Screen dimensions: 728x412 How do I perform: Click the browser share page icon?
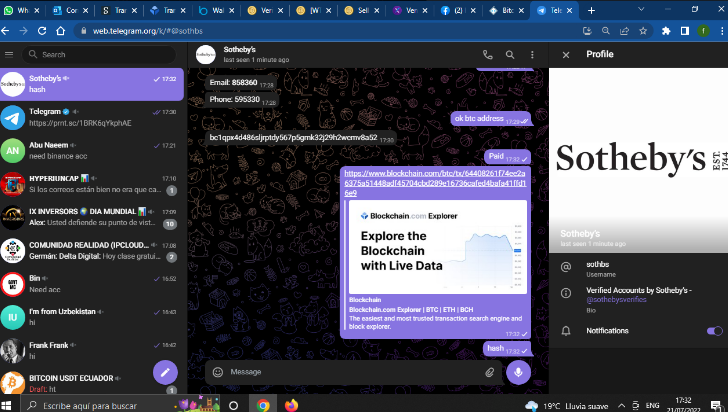(x=624, y=31)
